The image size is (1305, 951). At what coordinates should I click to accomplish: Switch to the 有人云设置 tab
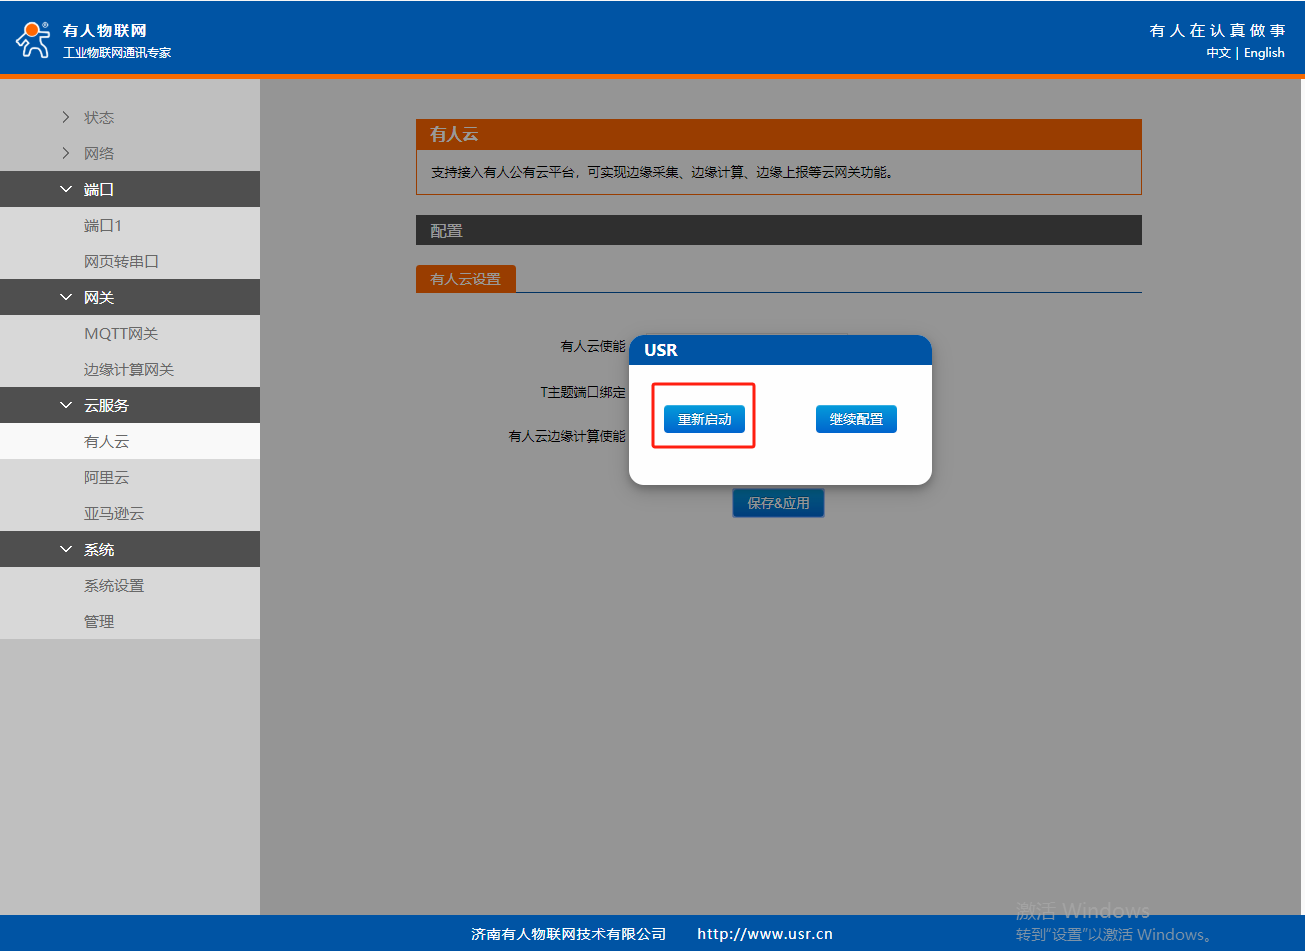[466, 279]
